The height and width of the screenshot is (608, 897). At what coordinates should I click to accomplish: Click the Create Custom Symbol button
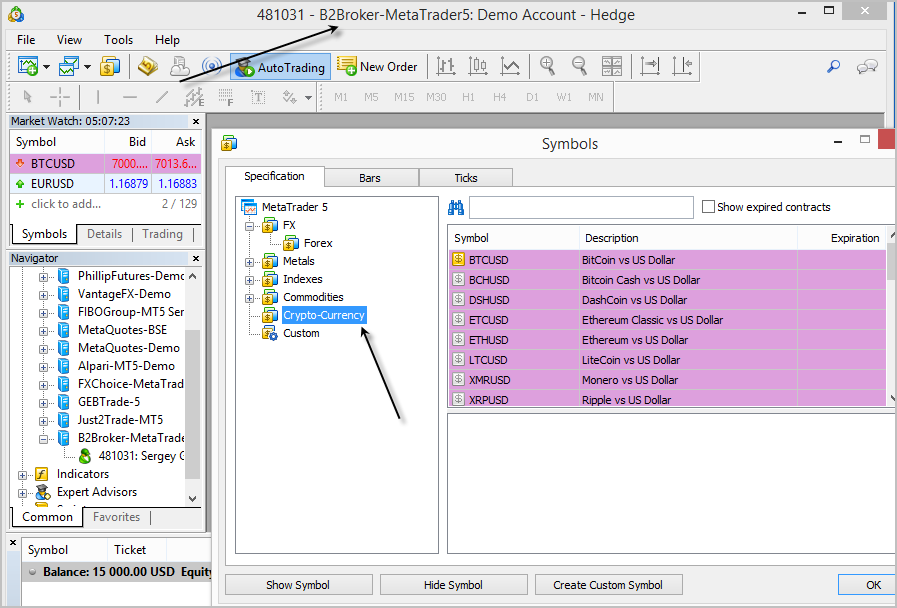pyautogui.click(x=608, y=585)
